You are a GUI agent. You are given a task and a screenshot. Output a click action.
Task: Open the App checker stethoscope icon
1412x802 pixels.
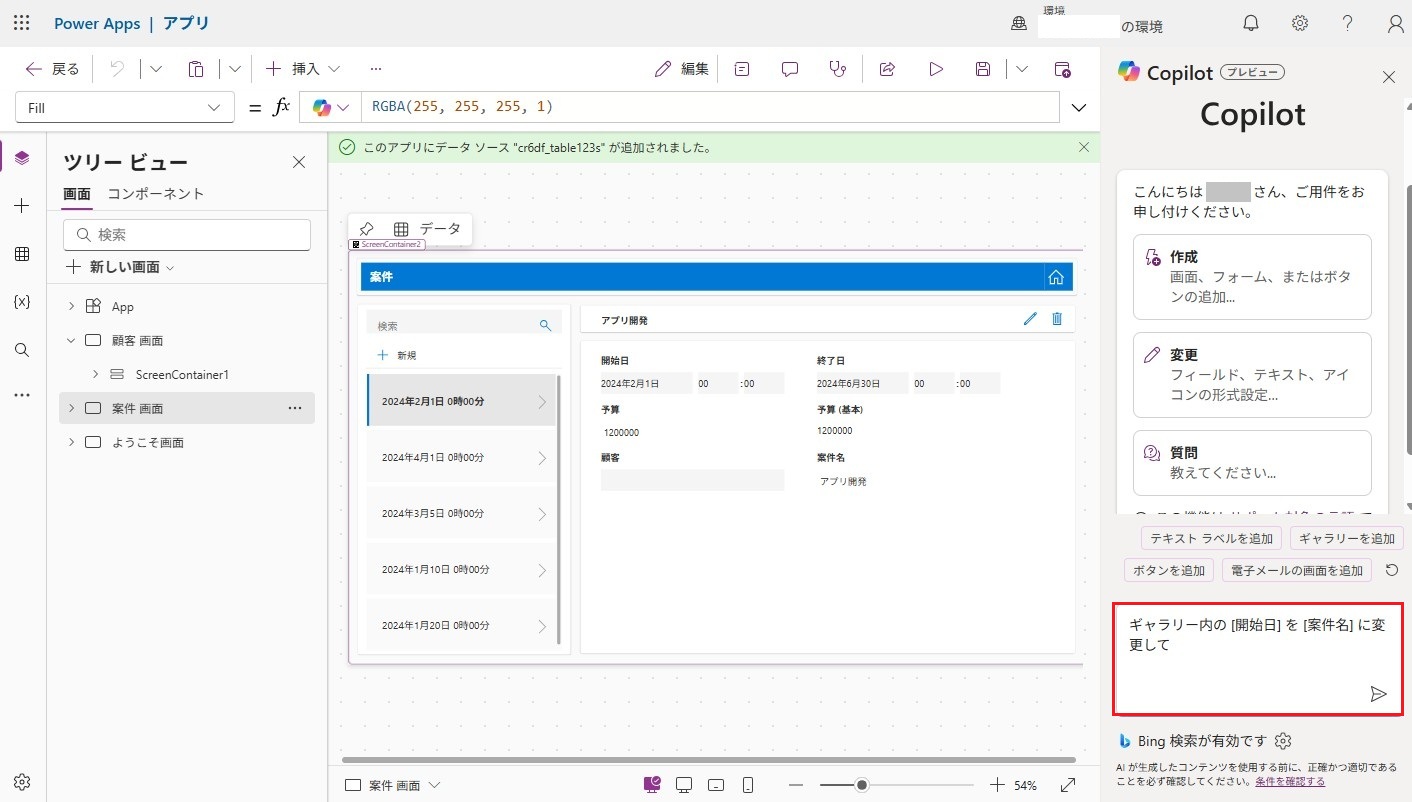[838, 69]
